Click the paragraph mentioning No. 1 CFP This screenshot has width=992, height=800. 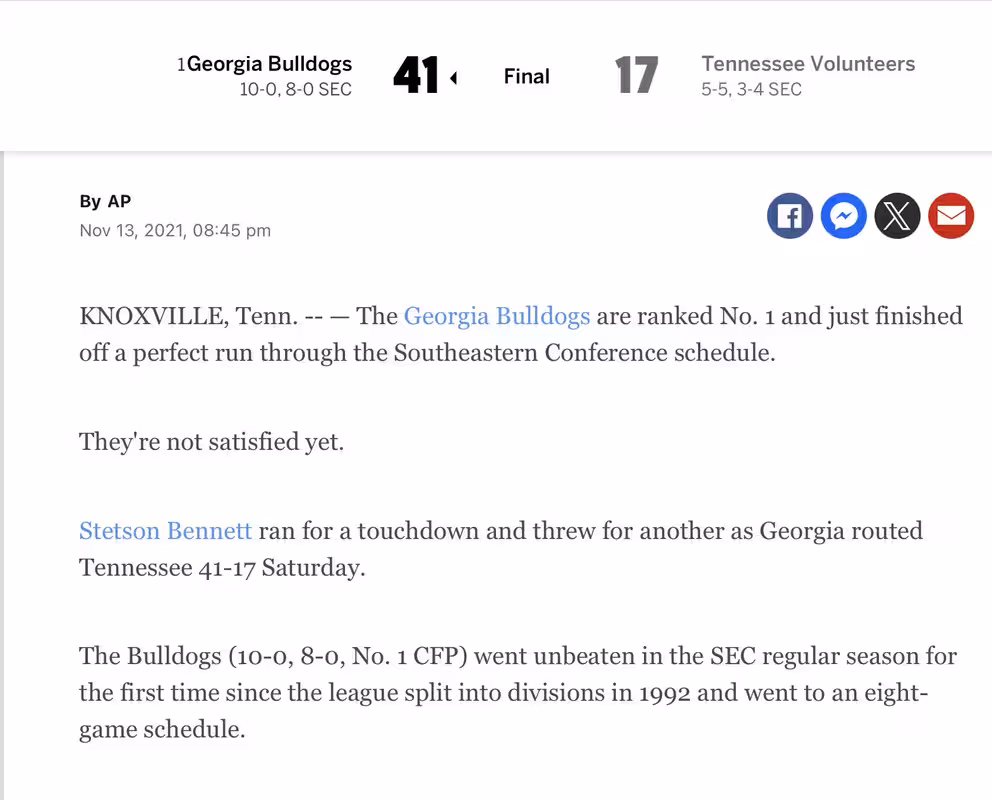coord(519,692)
